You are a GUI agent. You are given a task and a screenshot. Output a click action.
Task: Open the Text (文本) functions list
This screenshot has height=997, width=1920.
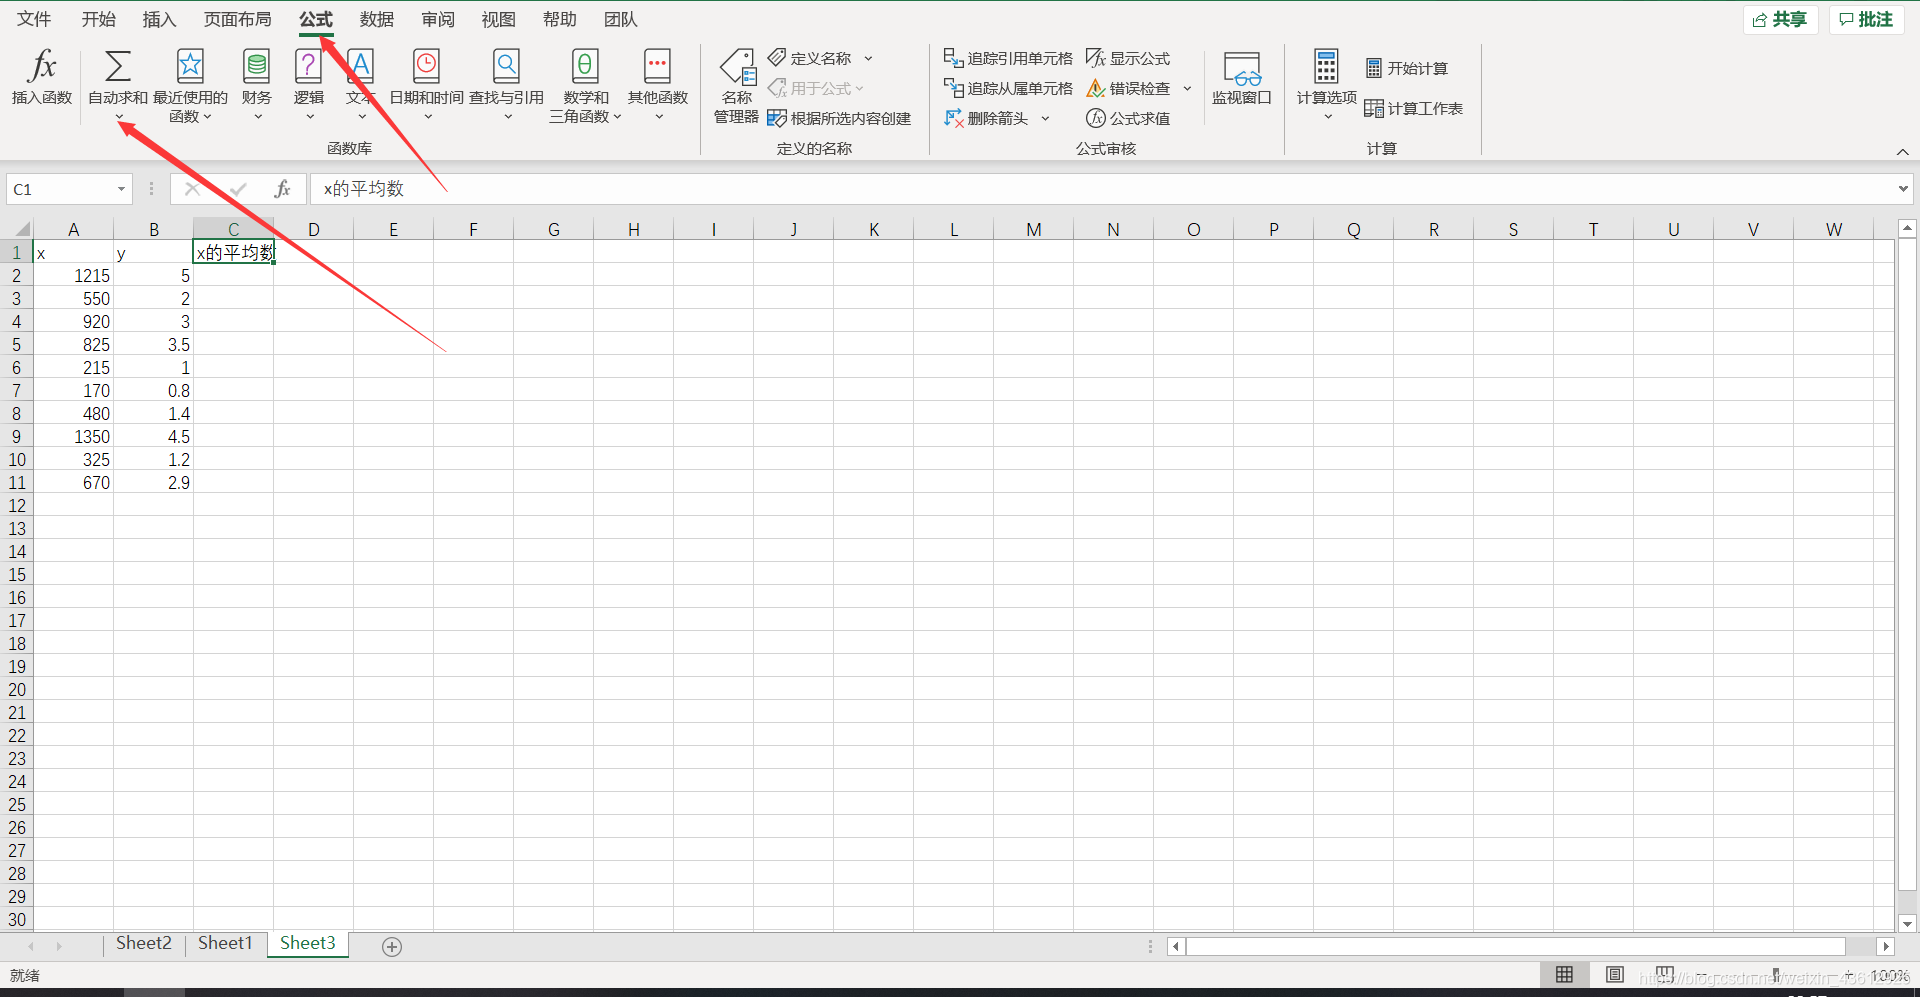click(x=361, y=86)
